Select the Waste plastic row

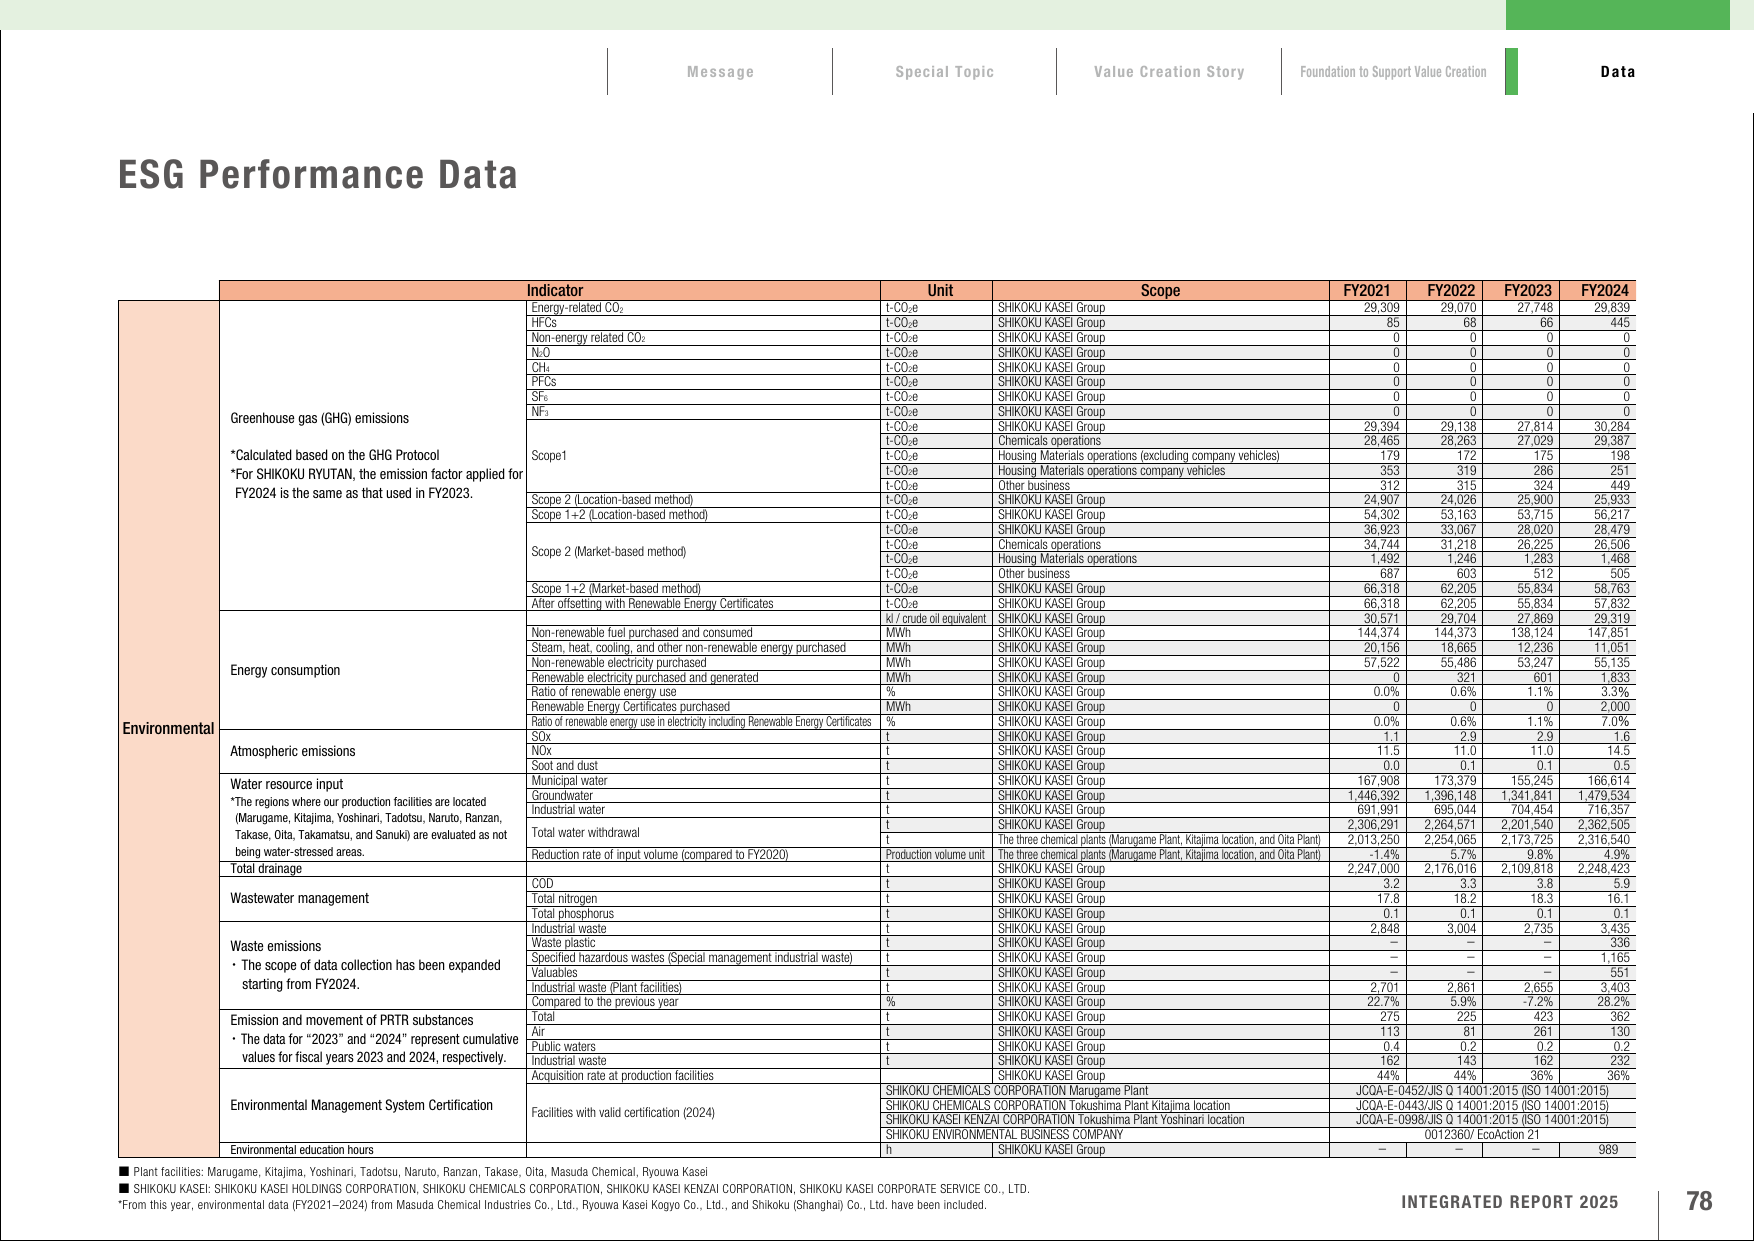coord(565,943)
